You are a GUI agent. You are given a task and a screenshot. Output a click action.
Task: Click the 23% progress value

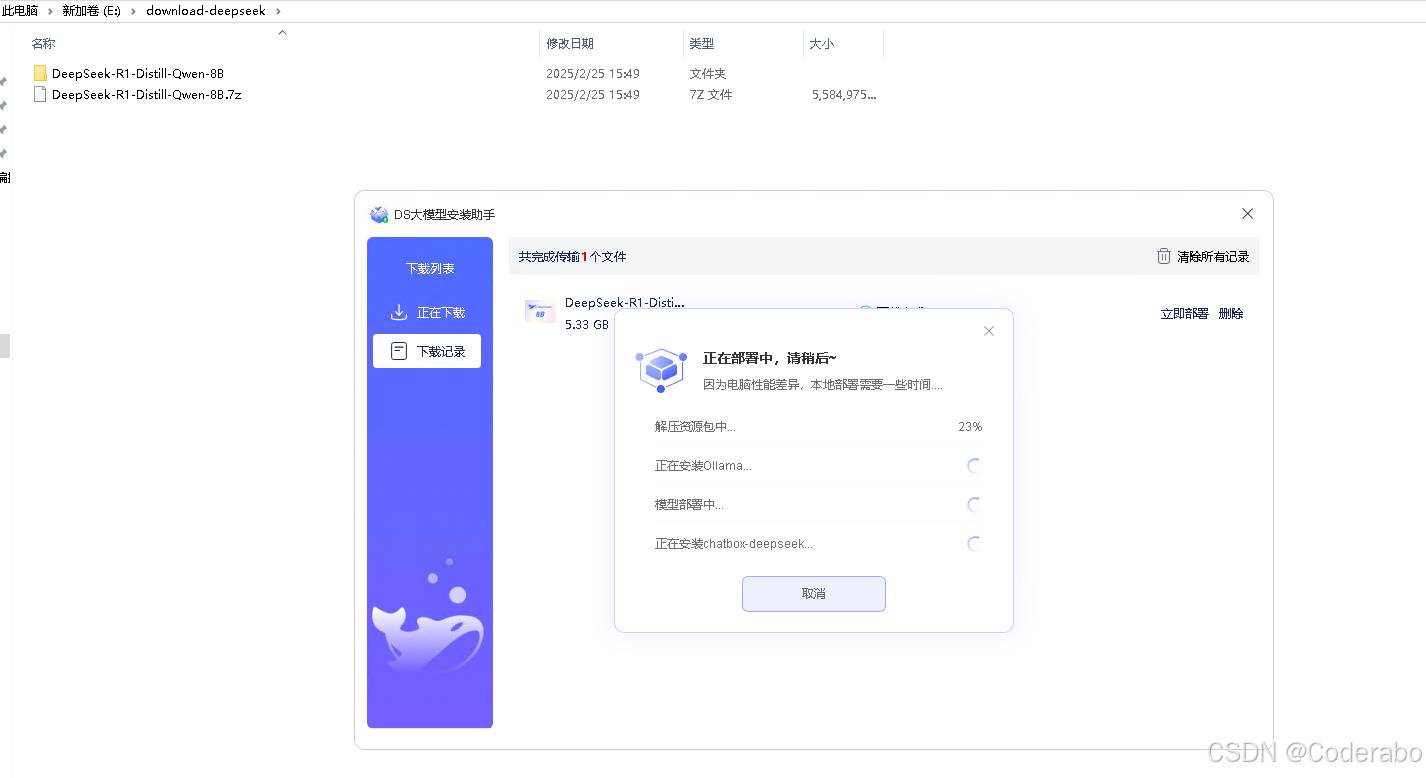[x=970, y=427]
